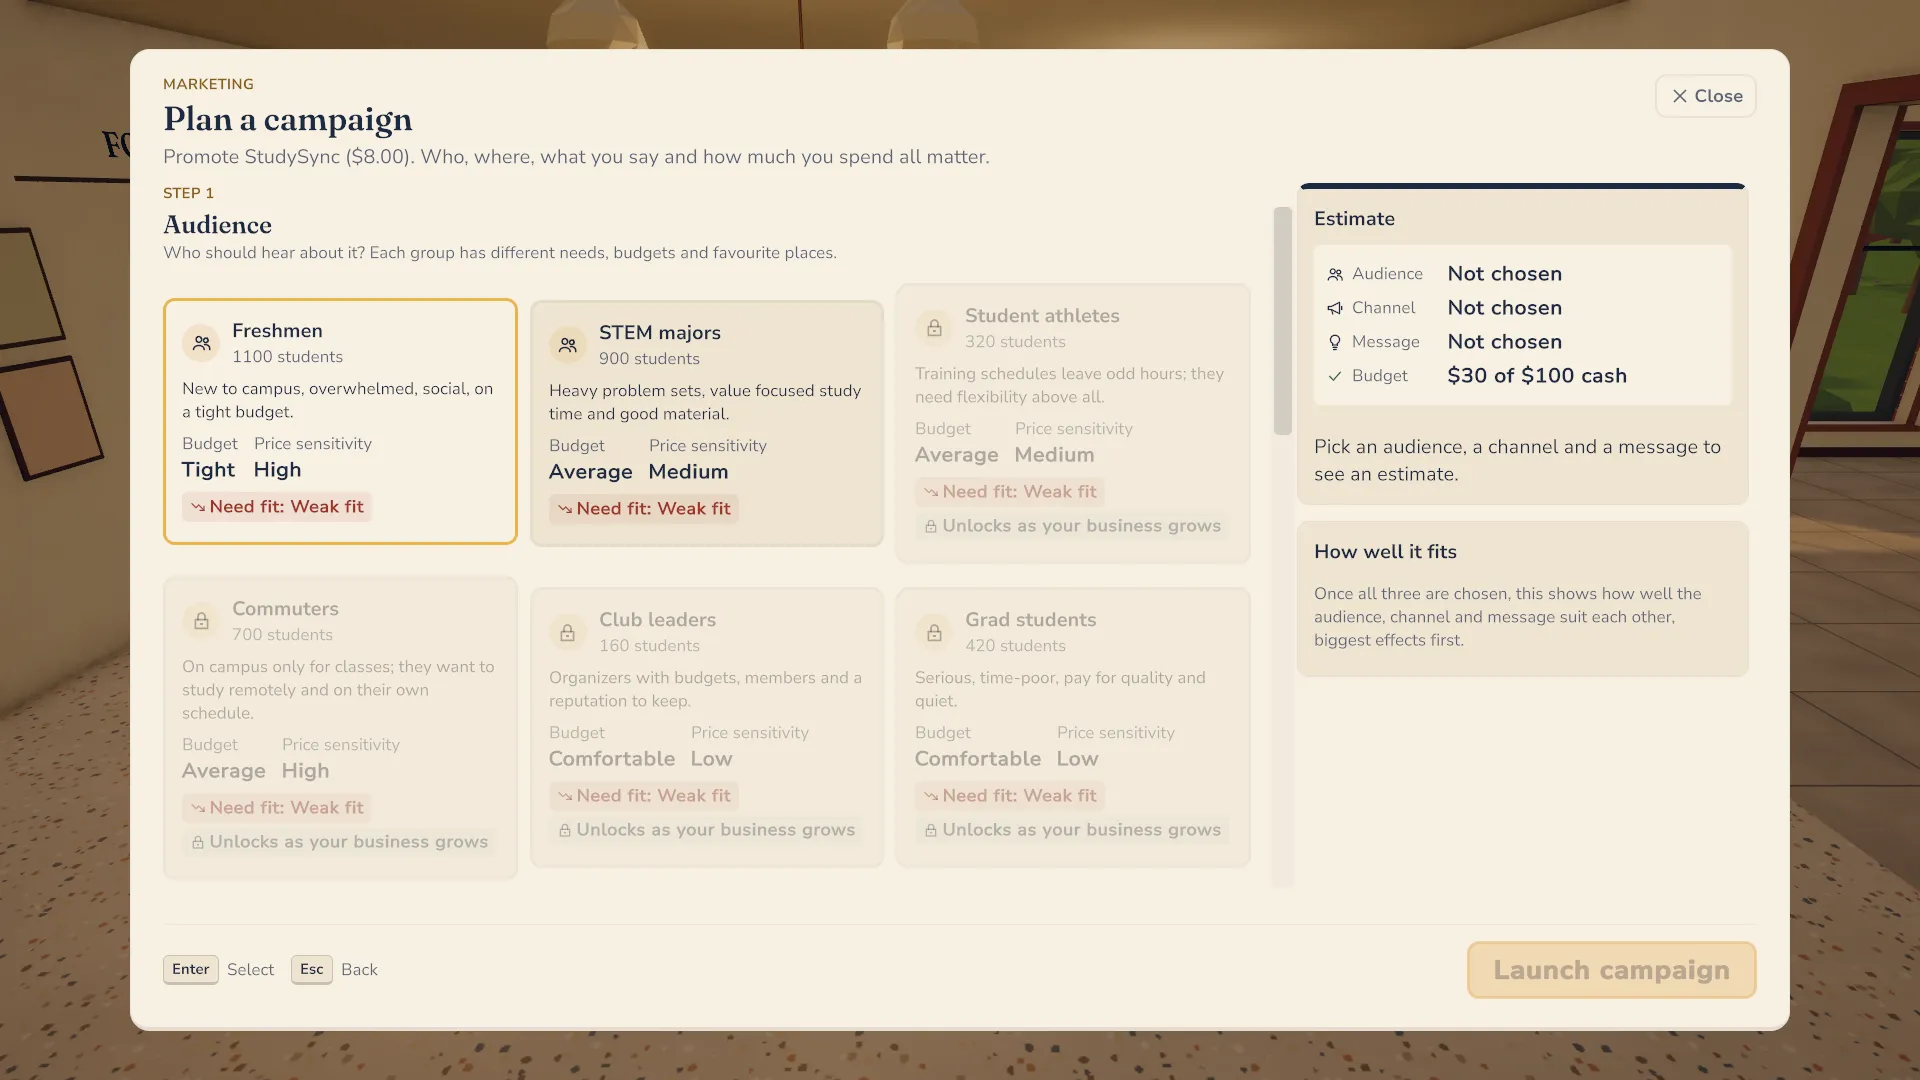
Task: Click 'Not chosen' next to Audience
Action: (x=1504, y=274)
